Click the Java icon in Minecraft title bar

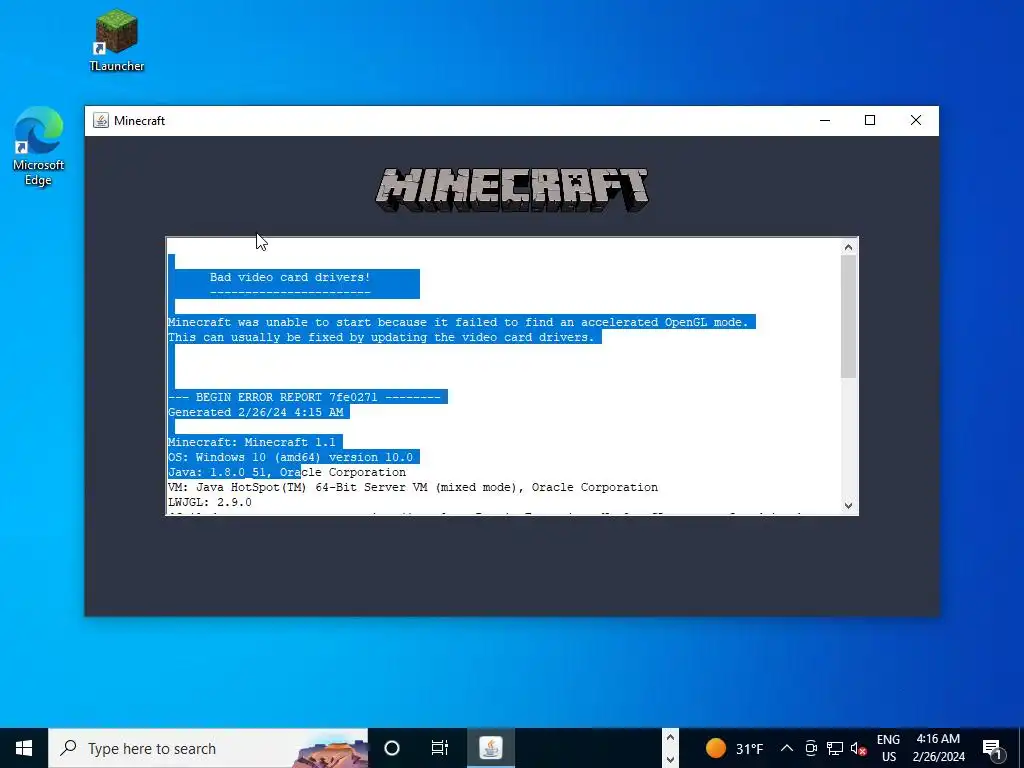coord(101,120)
